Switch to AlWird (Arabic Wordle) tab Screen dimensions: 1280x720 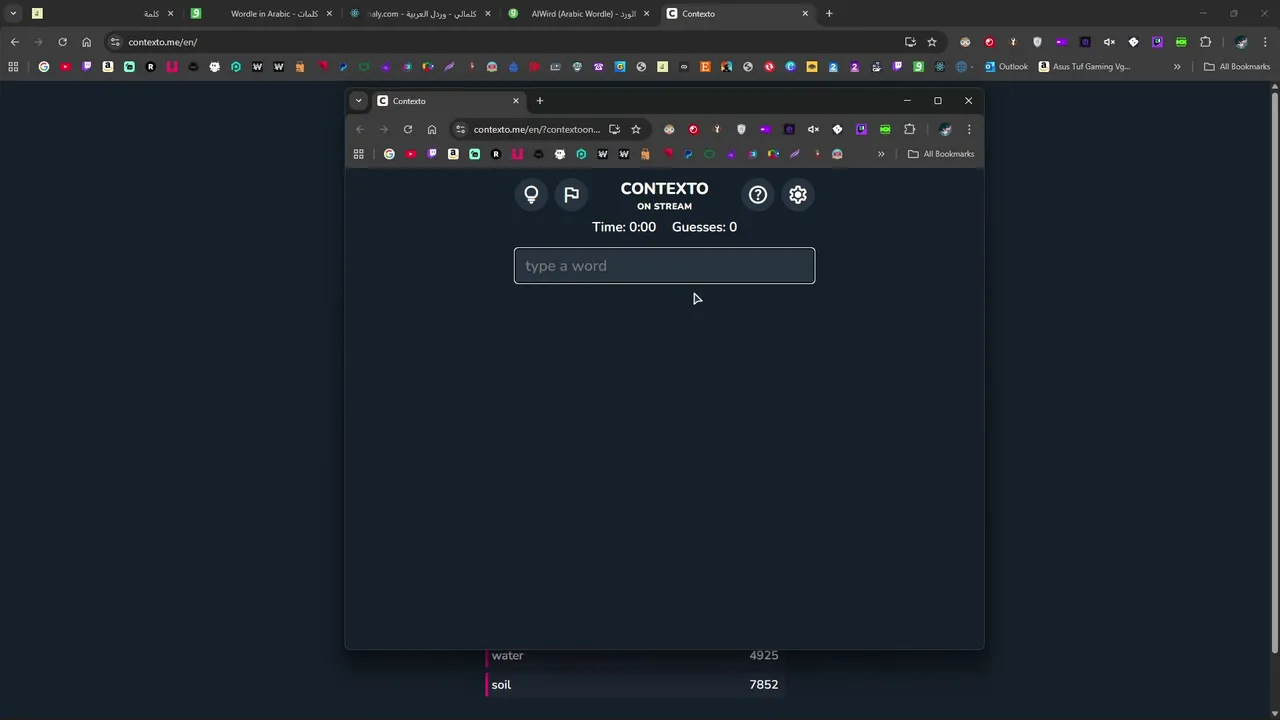580,14
